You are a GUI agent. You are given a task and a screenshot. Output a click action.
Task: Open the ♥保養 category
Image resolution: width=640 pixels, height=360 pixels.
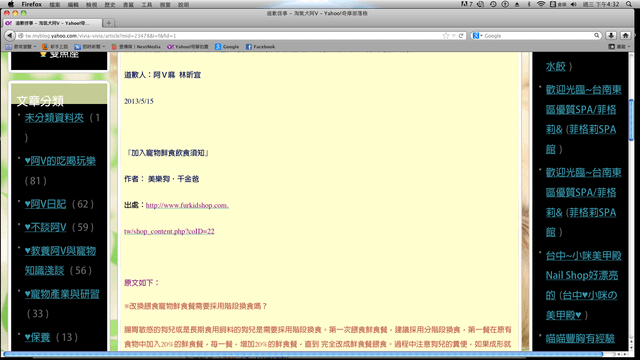coord(37,337)
